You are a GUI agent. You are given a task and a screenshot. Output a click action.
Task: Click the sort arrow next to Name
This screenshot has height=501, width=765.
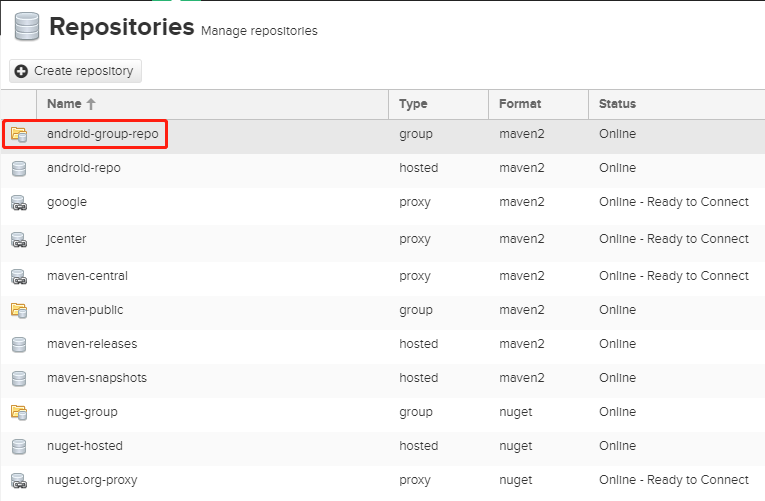(x=91, y=104)
